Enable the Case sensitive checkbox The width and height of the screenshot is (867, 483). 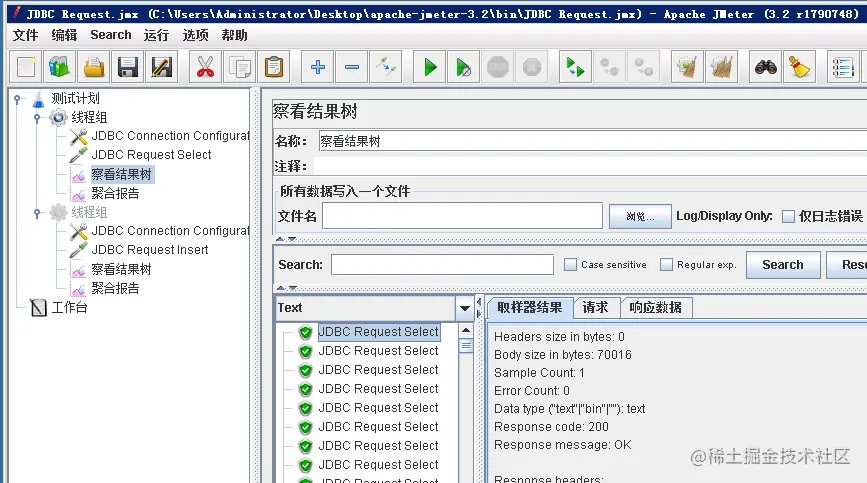pos(570,265)
